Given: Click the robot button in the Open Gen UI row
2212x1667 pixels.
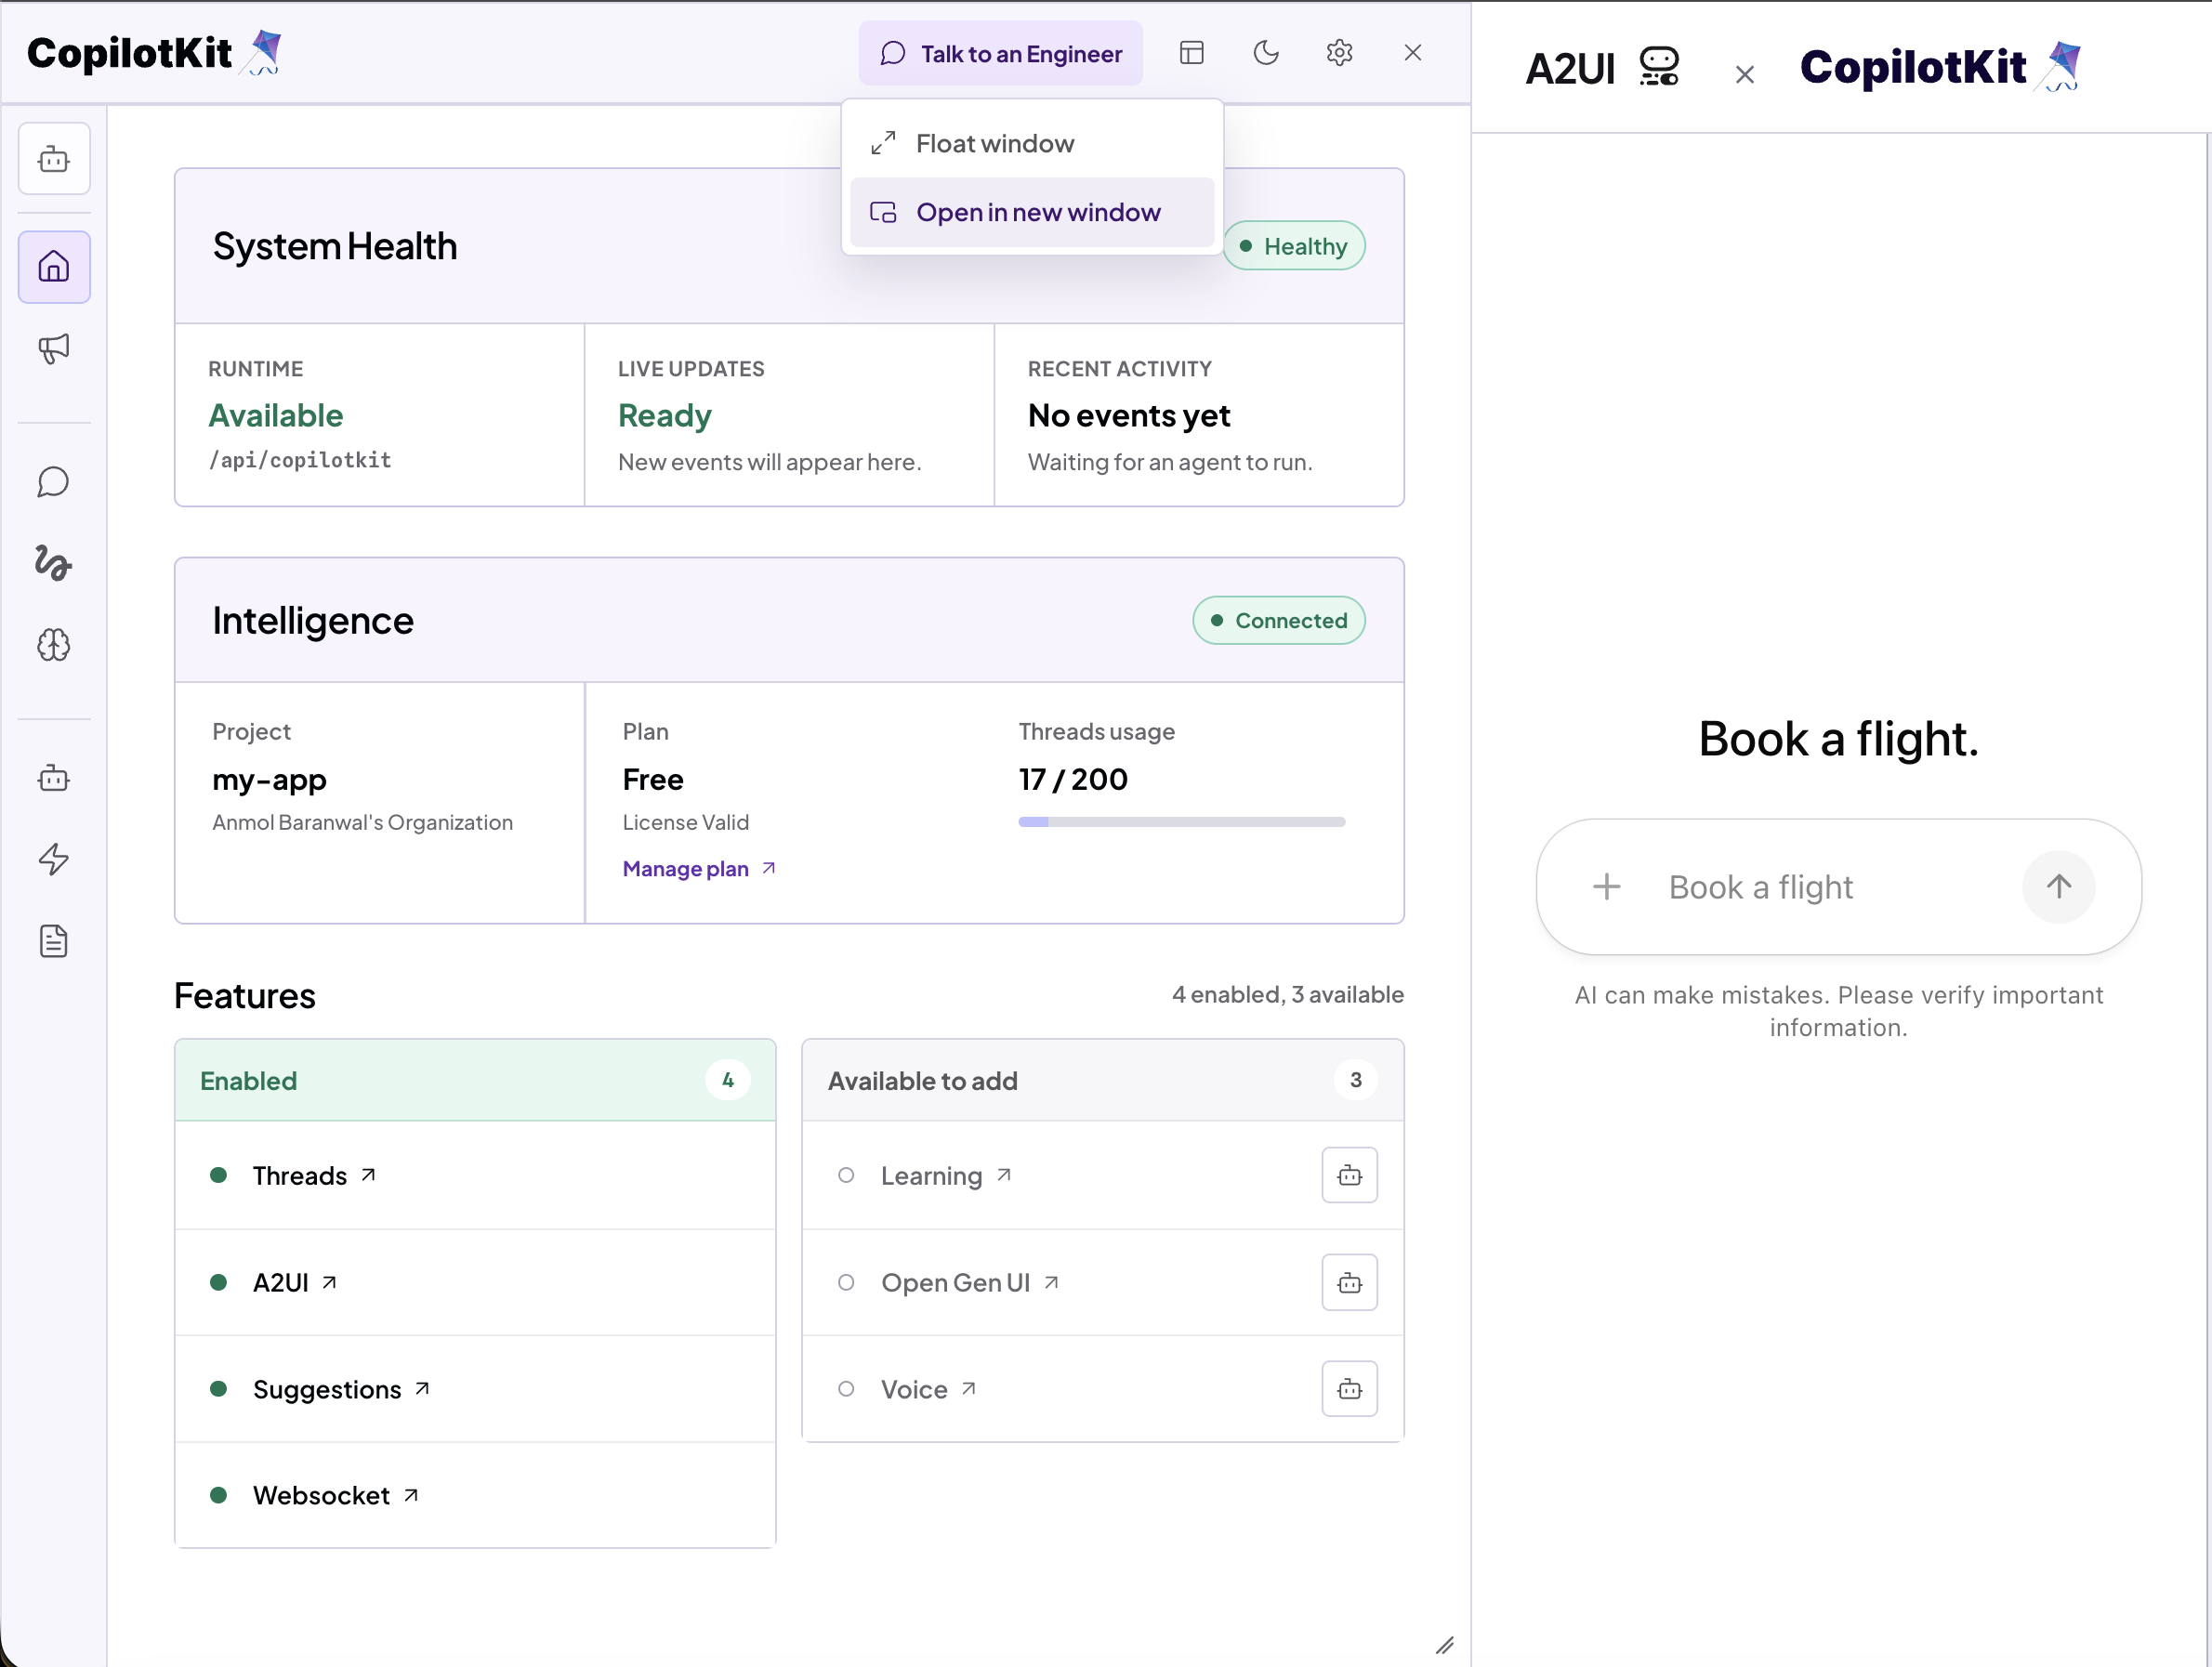Looking at the screenshot, I should click(x=1349, y=1282).
